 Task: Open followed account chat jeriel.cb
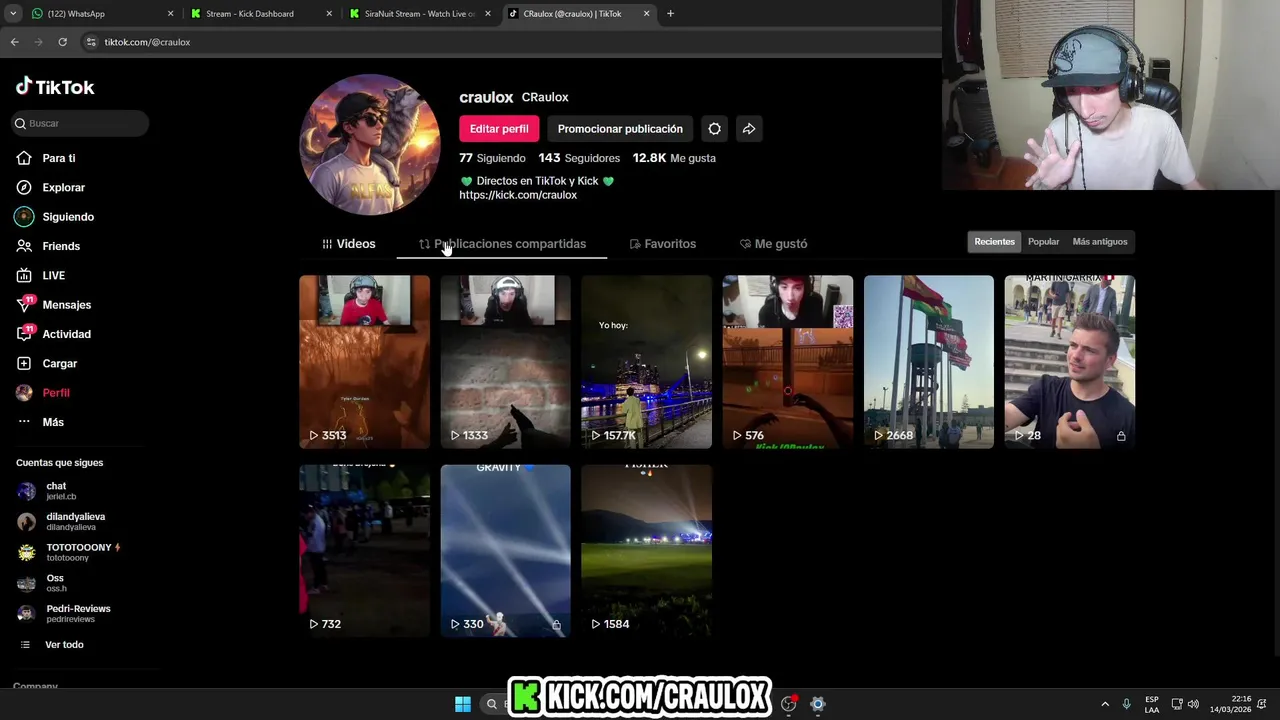(x=60, y=491)
